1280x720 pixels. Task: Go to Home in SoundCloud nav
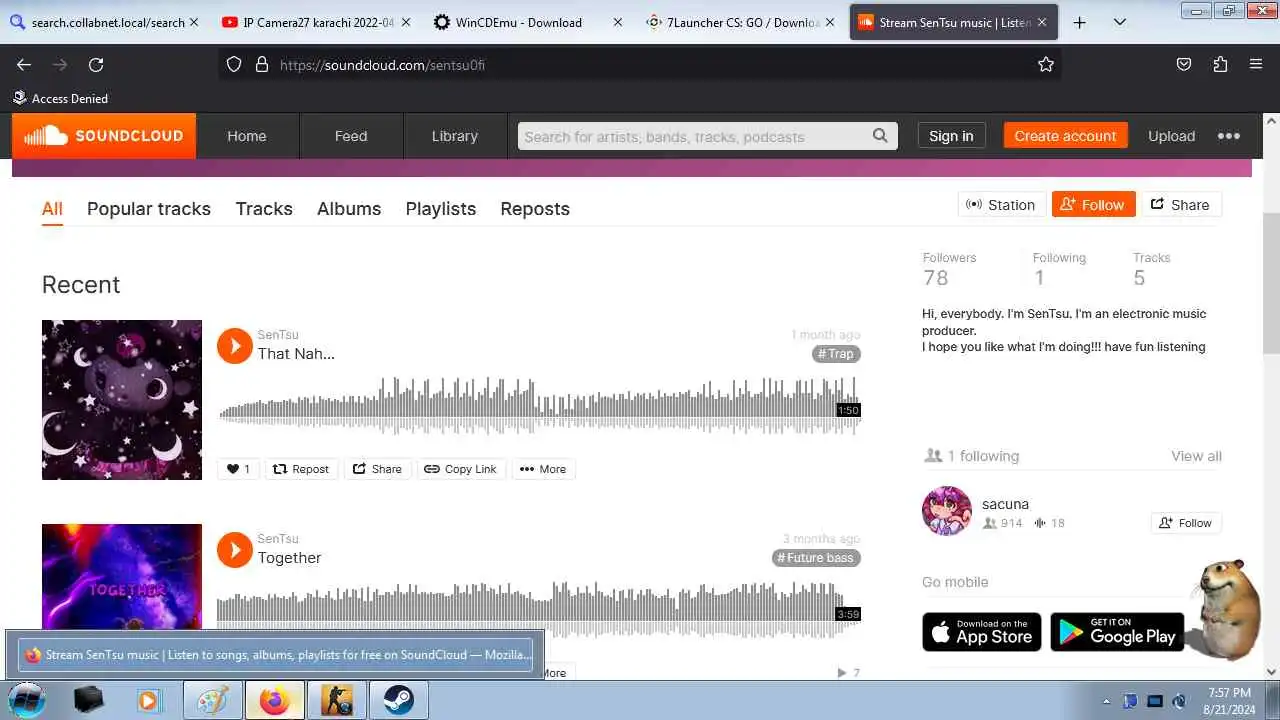pos(247,136)
